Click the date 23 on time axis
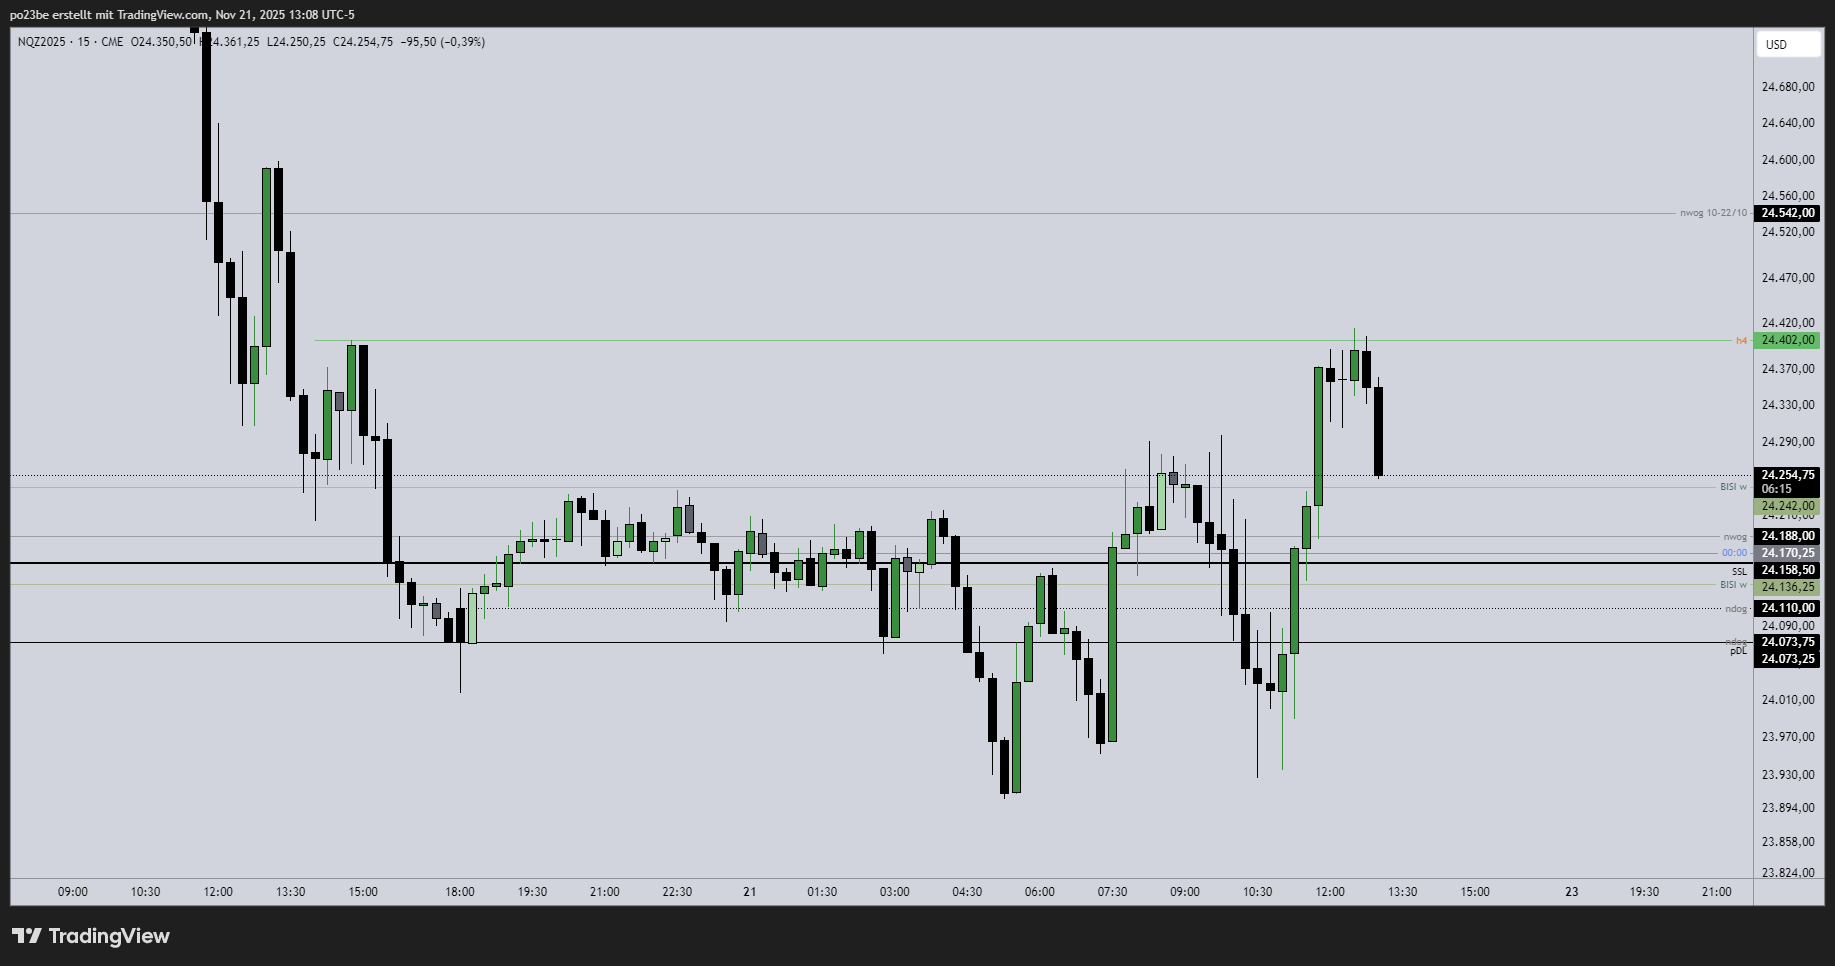The height and width of the screenshot is (966, 1835). pyautogui.click(x=1571, y=892)
